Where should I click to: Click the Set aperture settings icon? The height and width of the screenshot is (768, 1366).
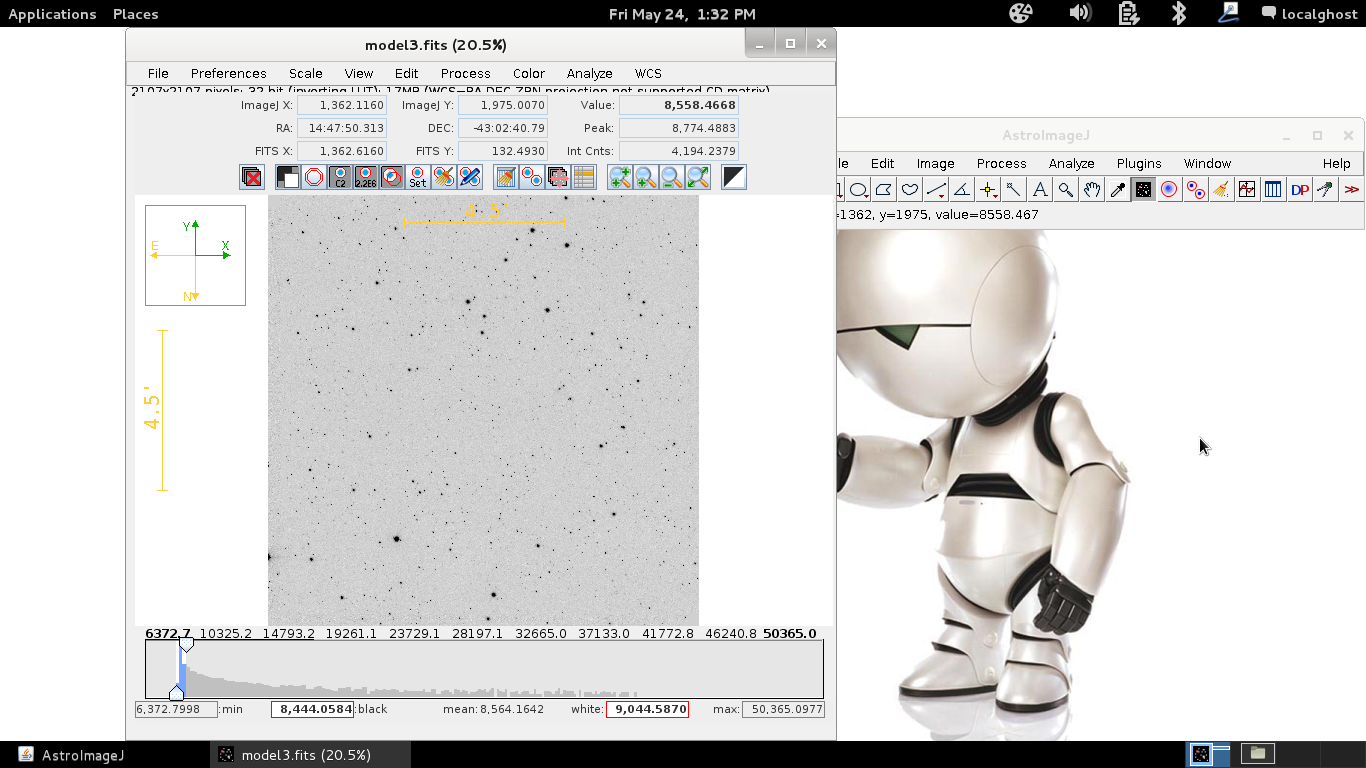coord(418,177)
